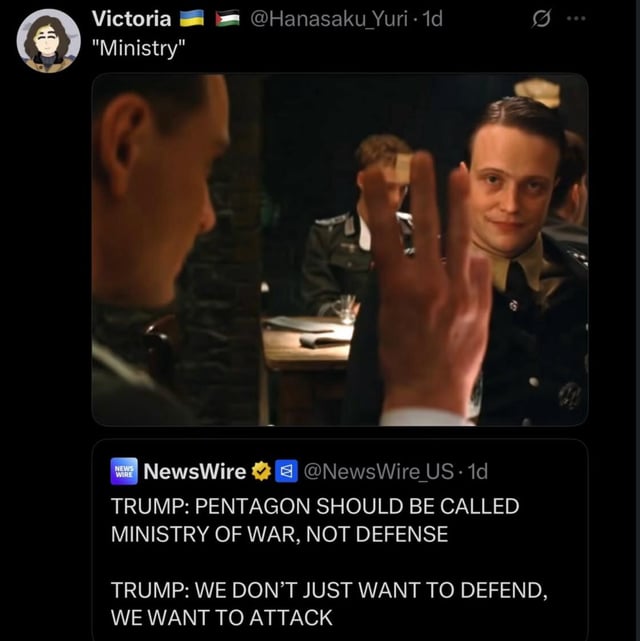Click the 1d timestamp on Victoria's post
The width and height of the screenshot is (640, 641).
coord(432,19)
